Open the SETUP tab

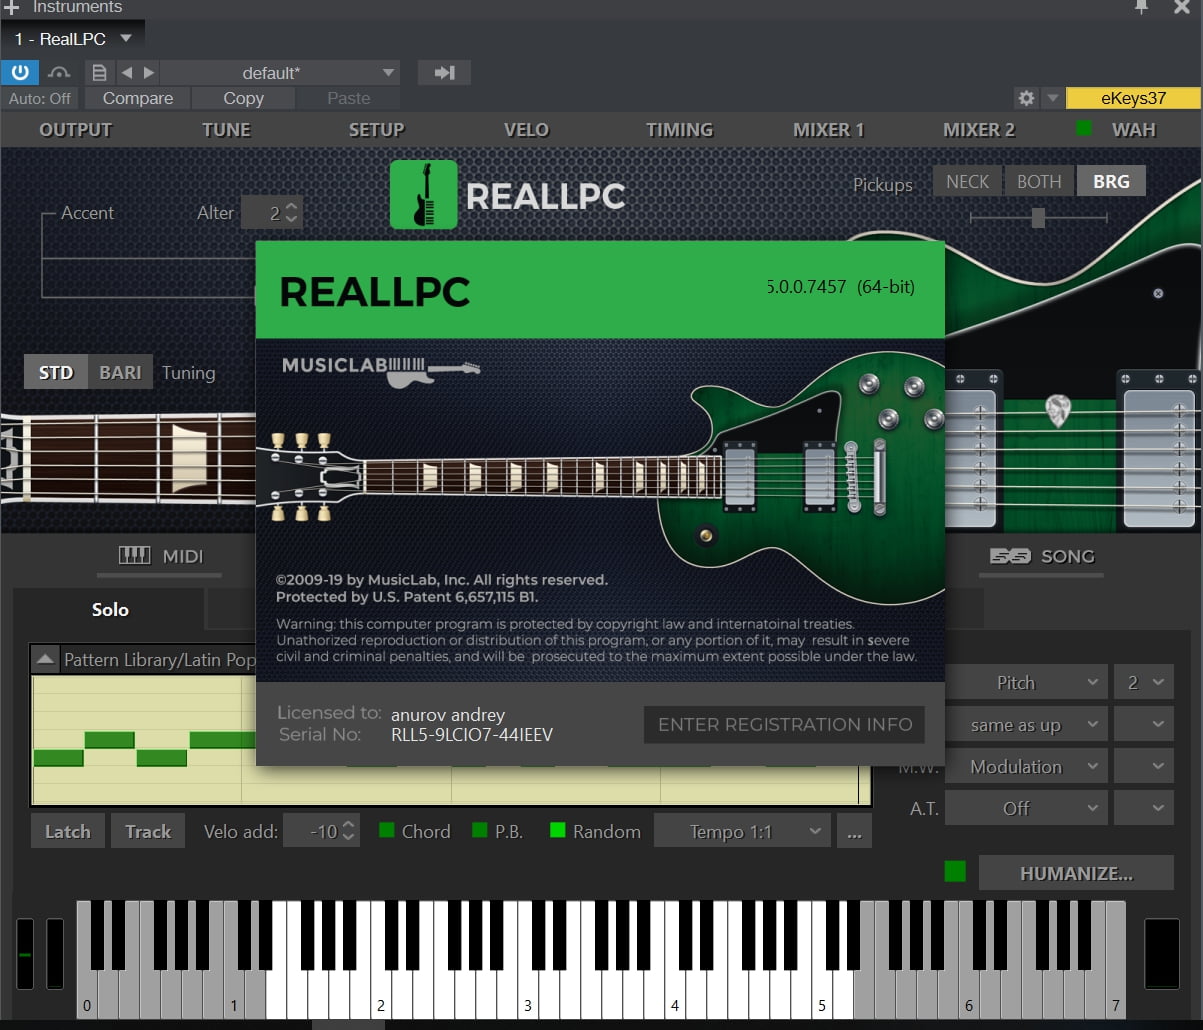point(376,129)
